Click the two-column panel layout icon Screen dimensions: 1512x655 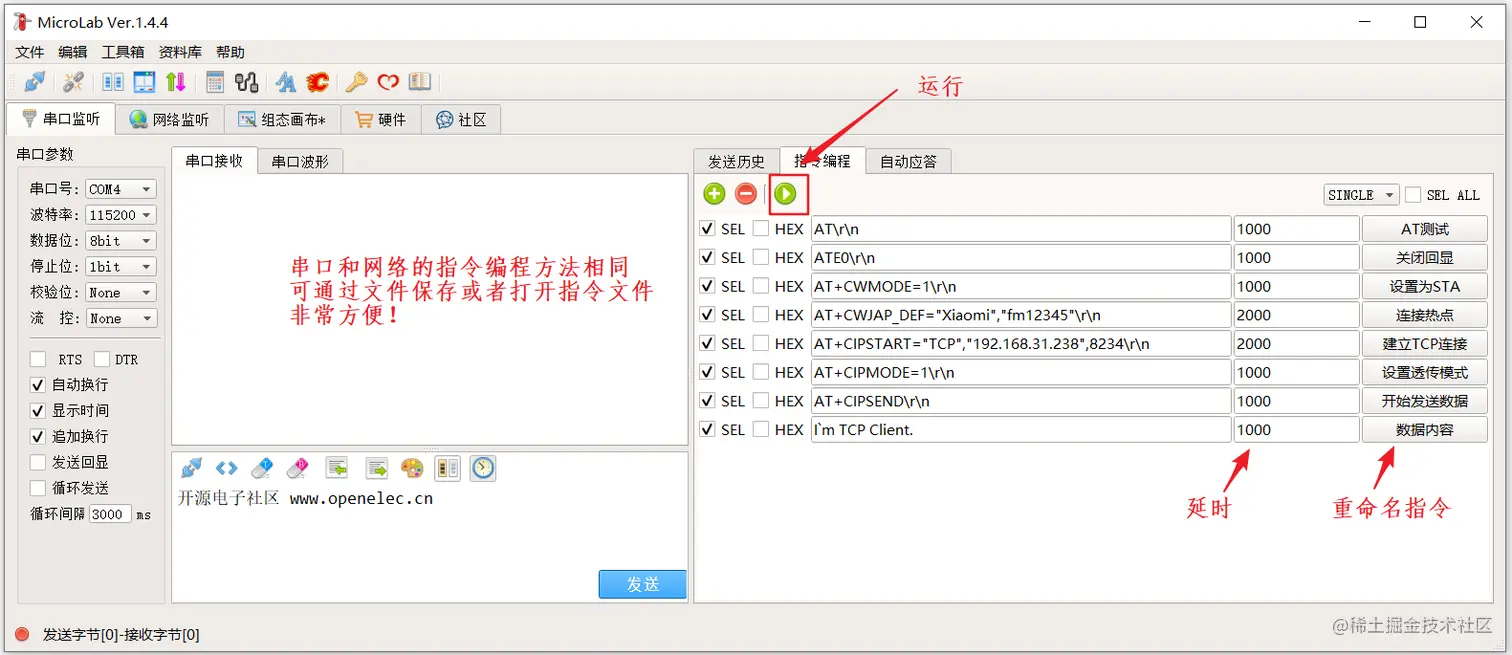tap(113, 82)
